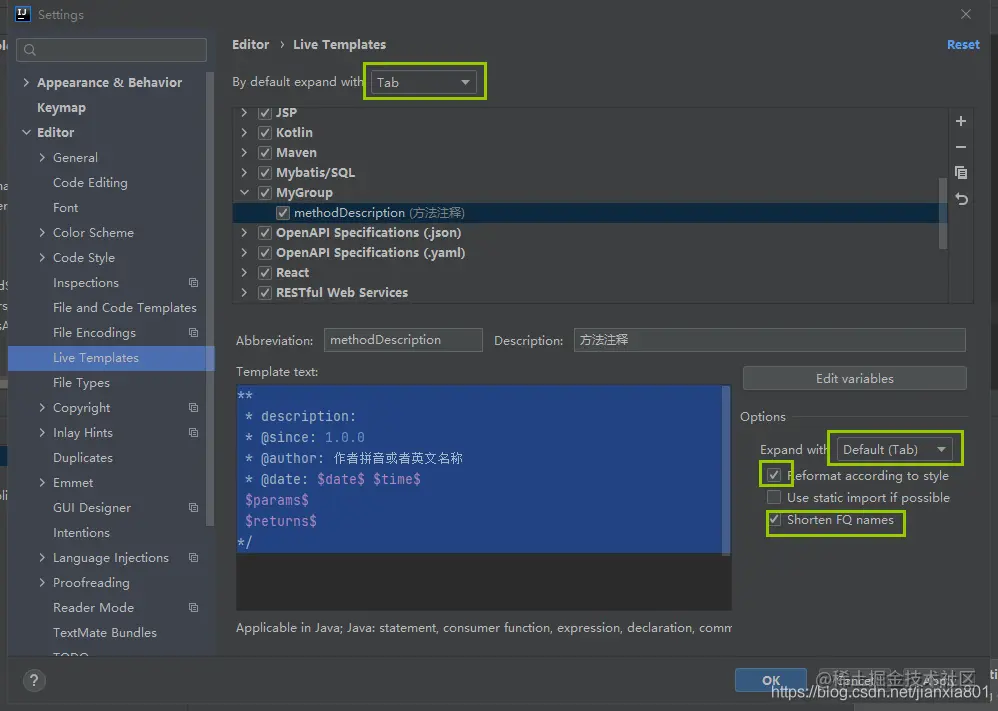998x711 pixels.
Task: Toggle the Kotlin template group checkbox
Action: point(265,132)
